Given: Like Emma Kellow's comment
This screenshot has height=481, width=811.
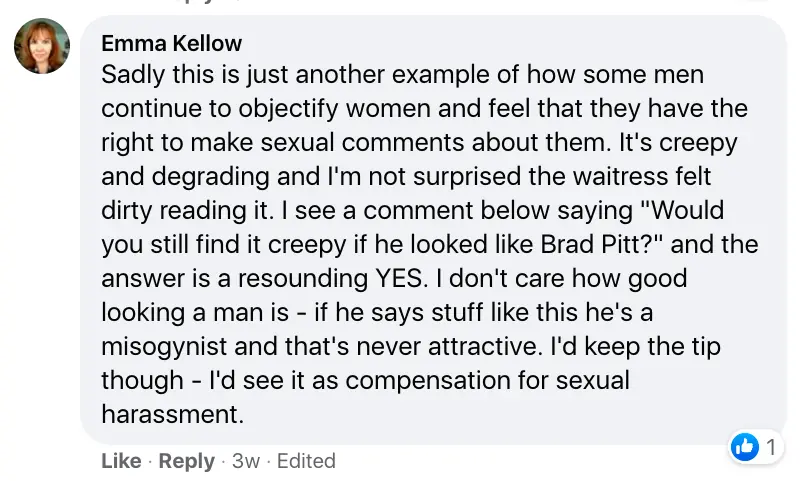Looking at the screenshot, I should [121, 460].
